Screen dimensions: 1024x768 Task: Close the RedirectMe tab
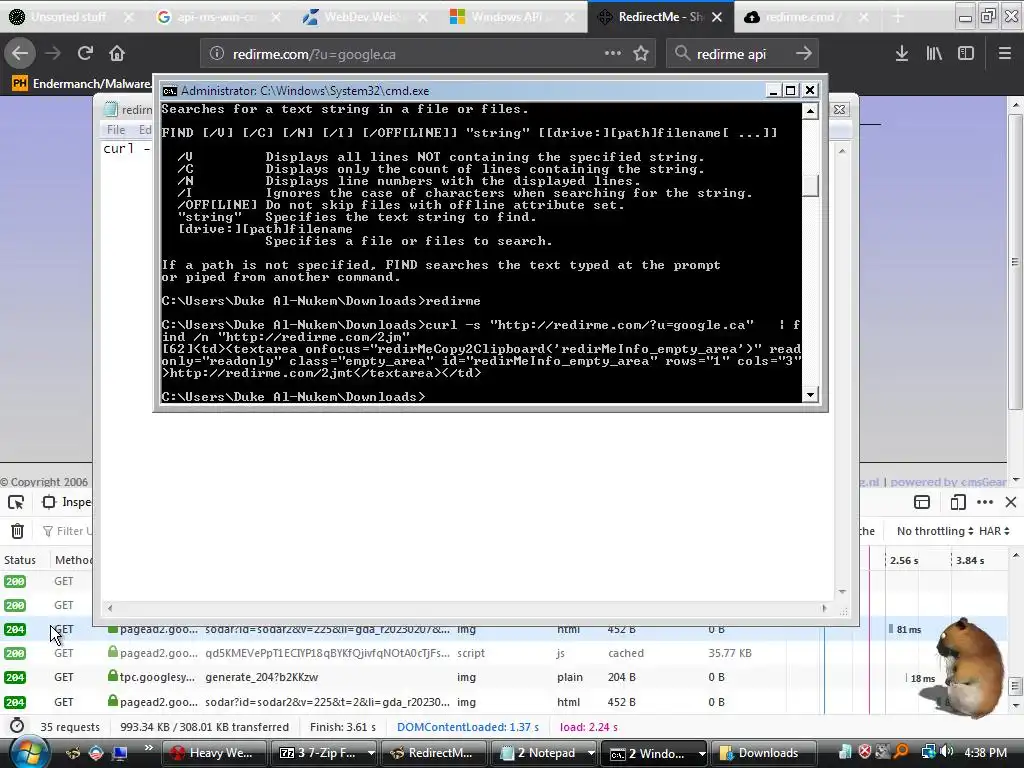click(717, 17)
